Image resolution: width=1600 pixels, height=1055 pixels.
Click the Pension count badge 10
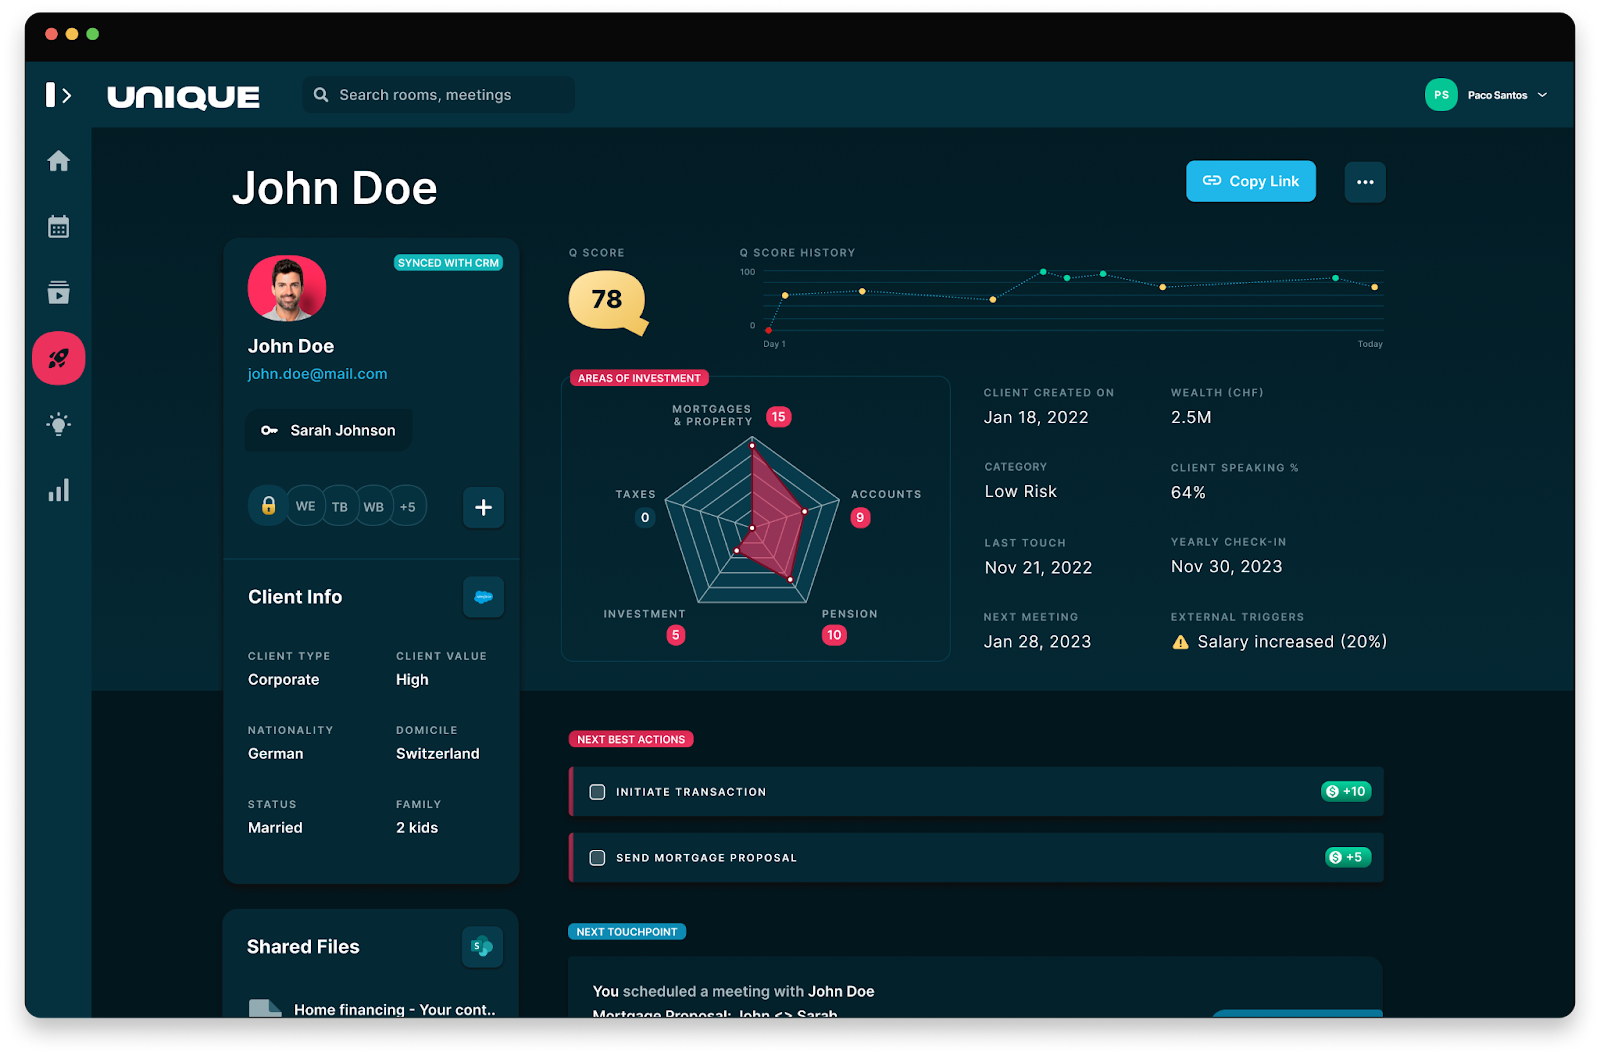[x=834, y=635]
